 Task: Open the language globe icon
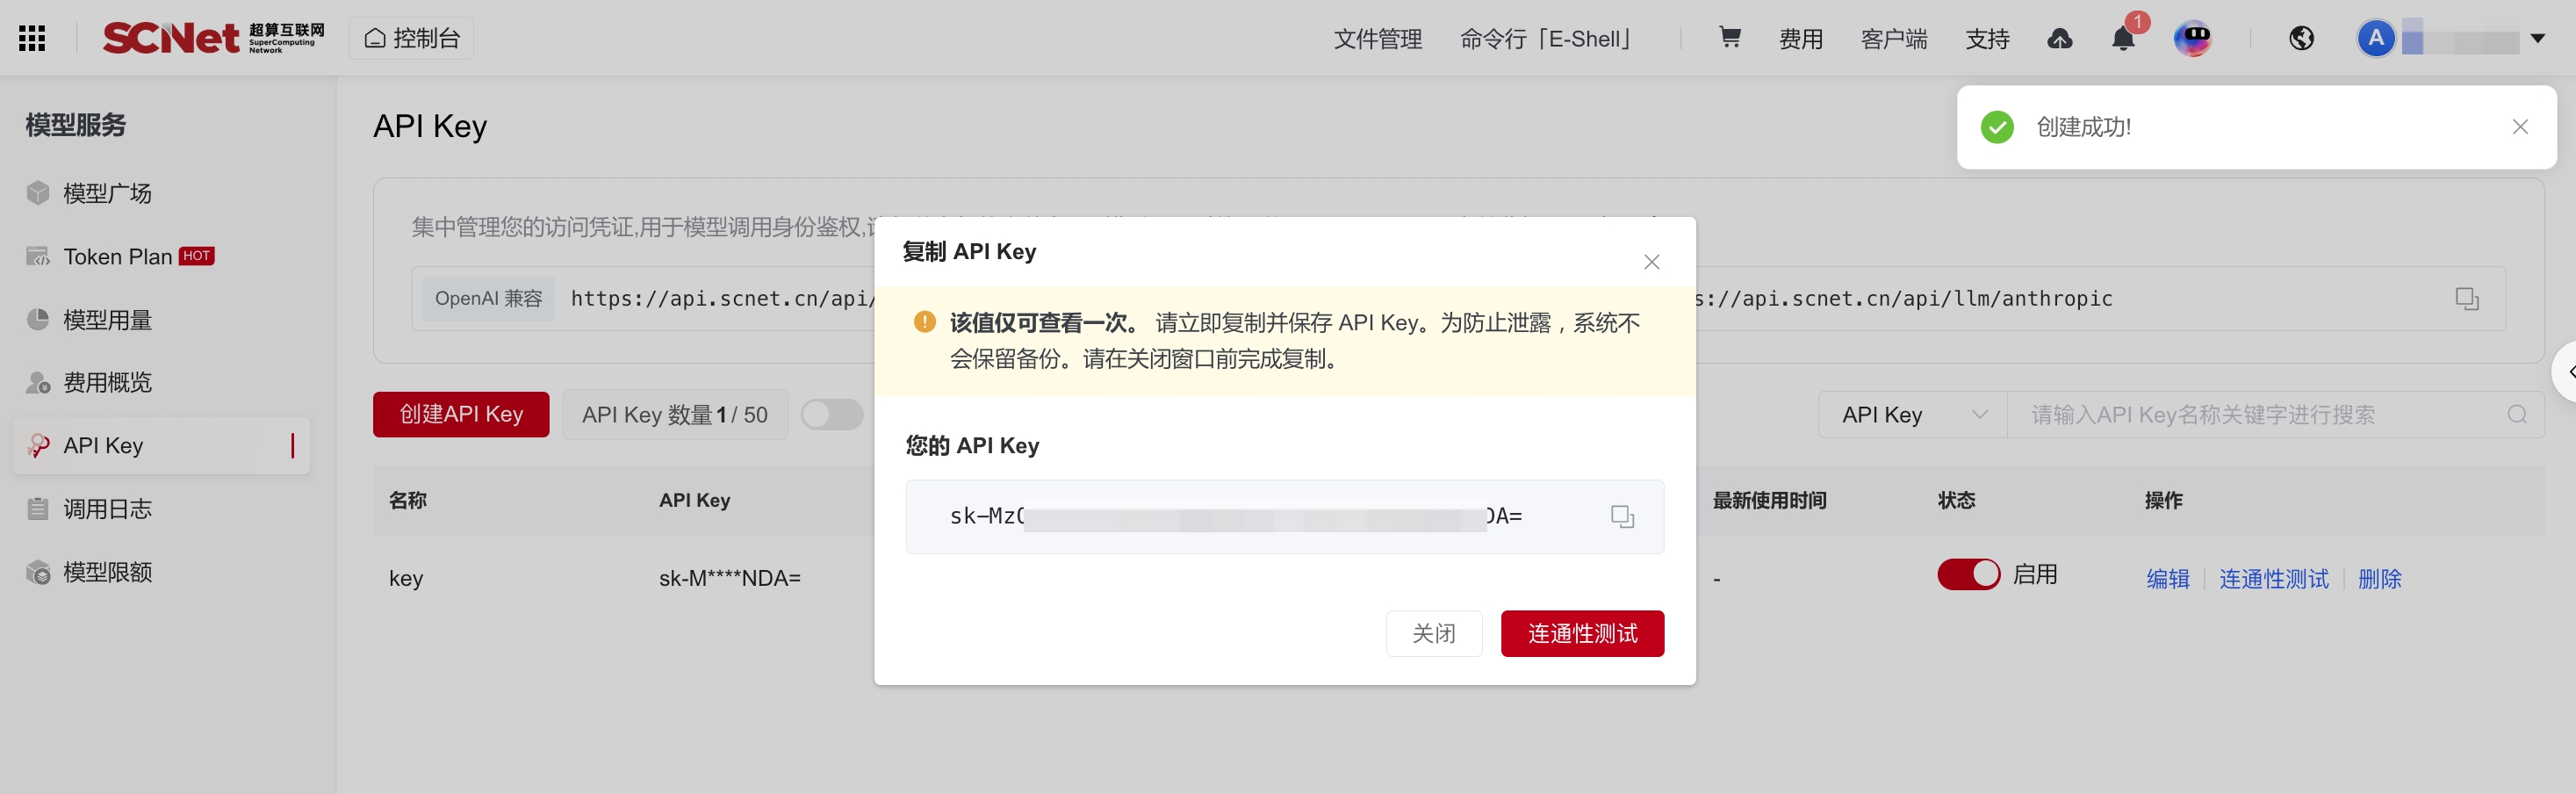[x=2301, y=38]
